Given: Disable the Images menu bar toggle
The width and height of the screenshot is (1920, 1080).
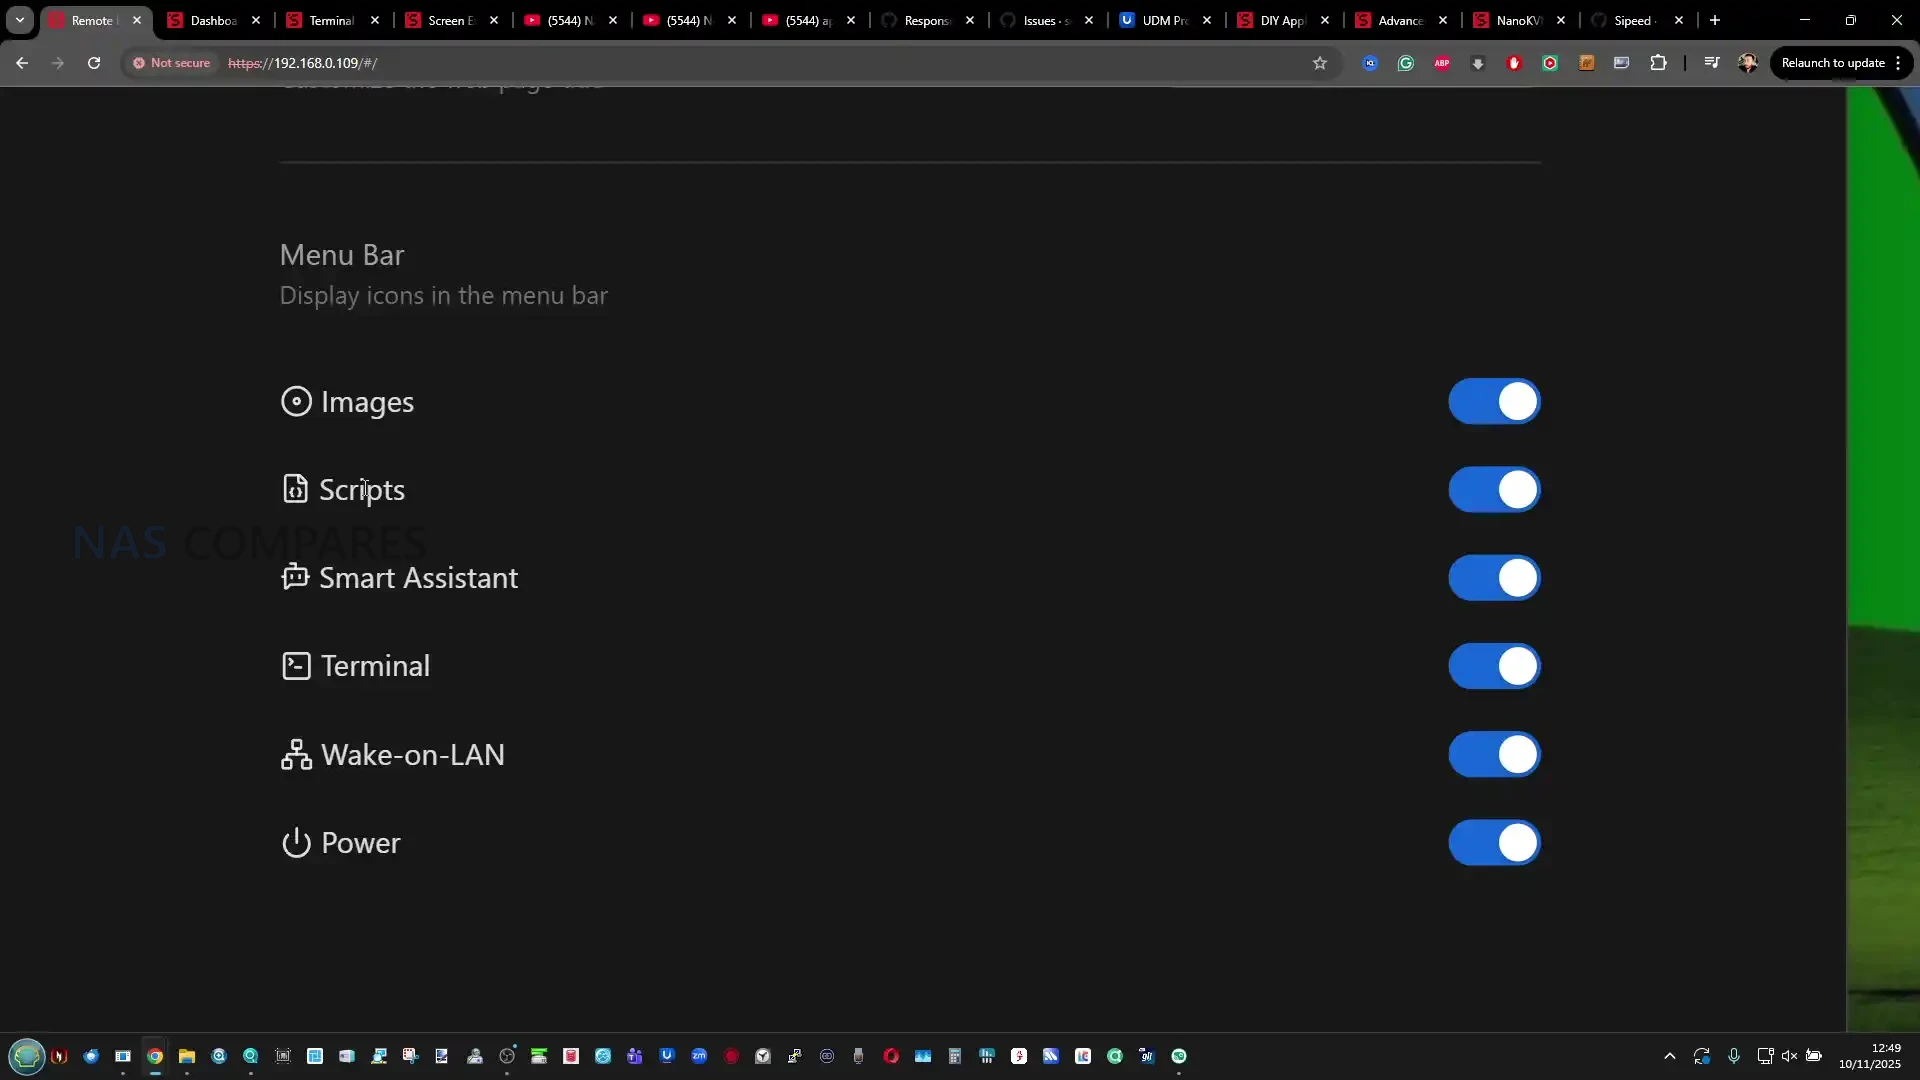Looking at the screenshot, I should (1494, 402).
